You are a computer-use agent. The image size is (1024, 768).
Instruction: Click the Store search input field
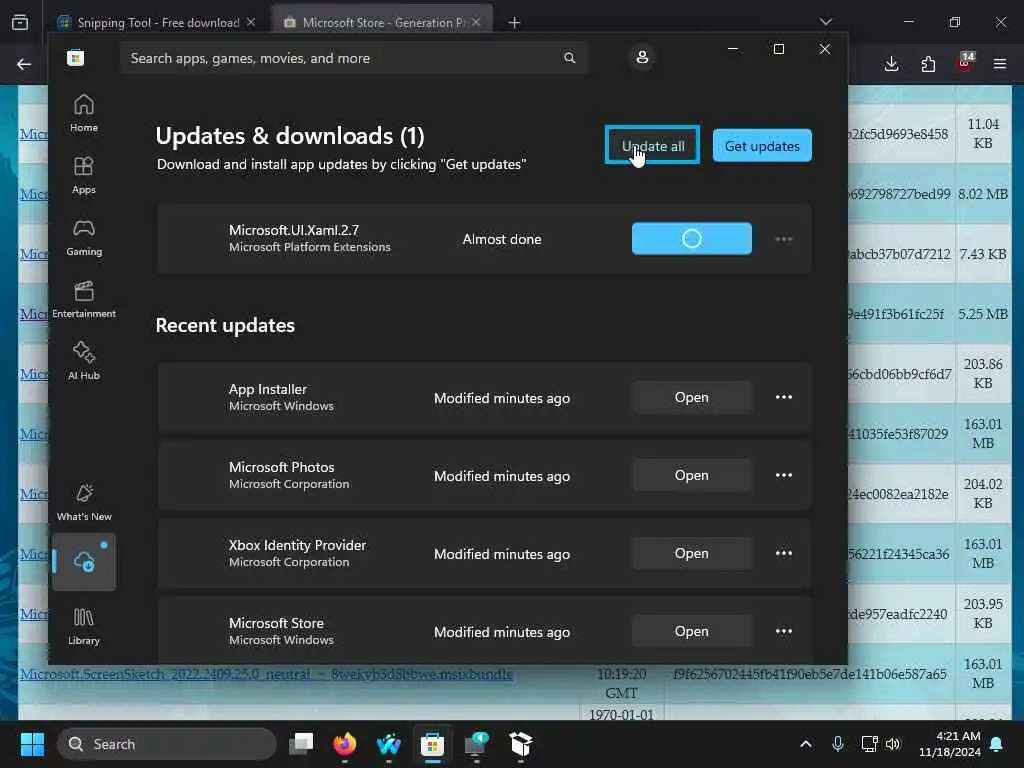point(353,58)
